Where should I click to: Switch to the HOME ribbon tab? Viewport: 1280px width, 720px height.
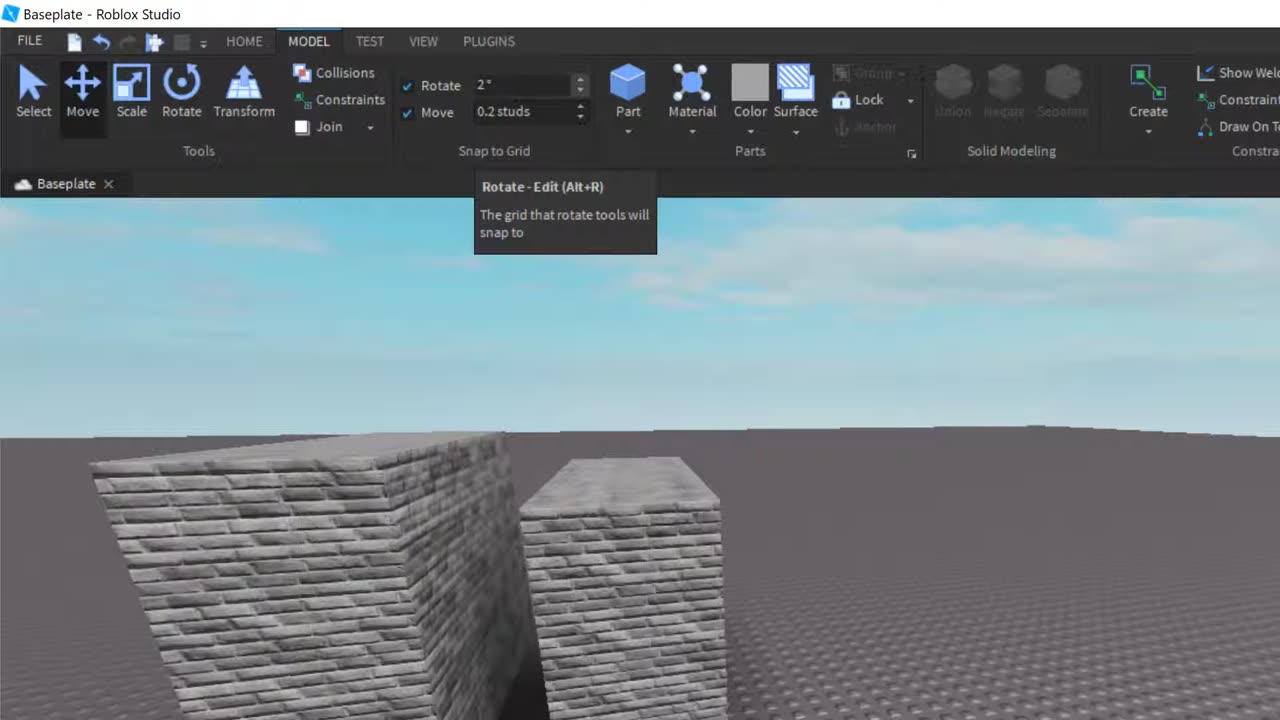coord(244,42)
